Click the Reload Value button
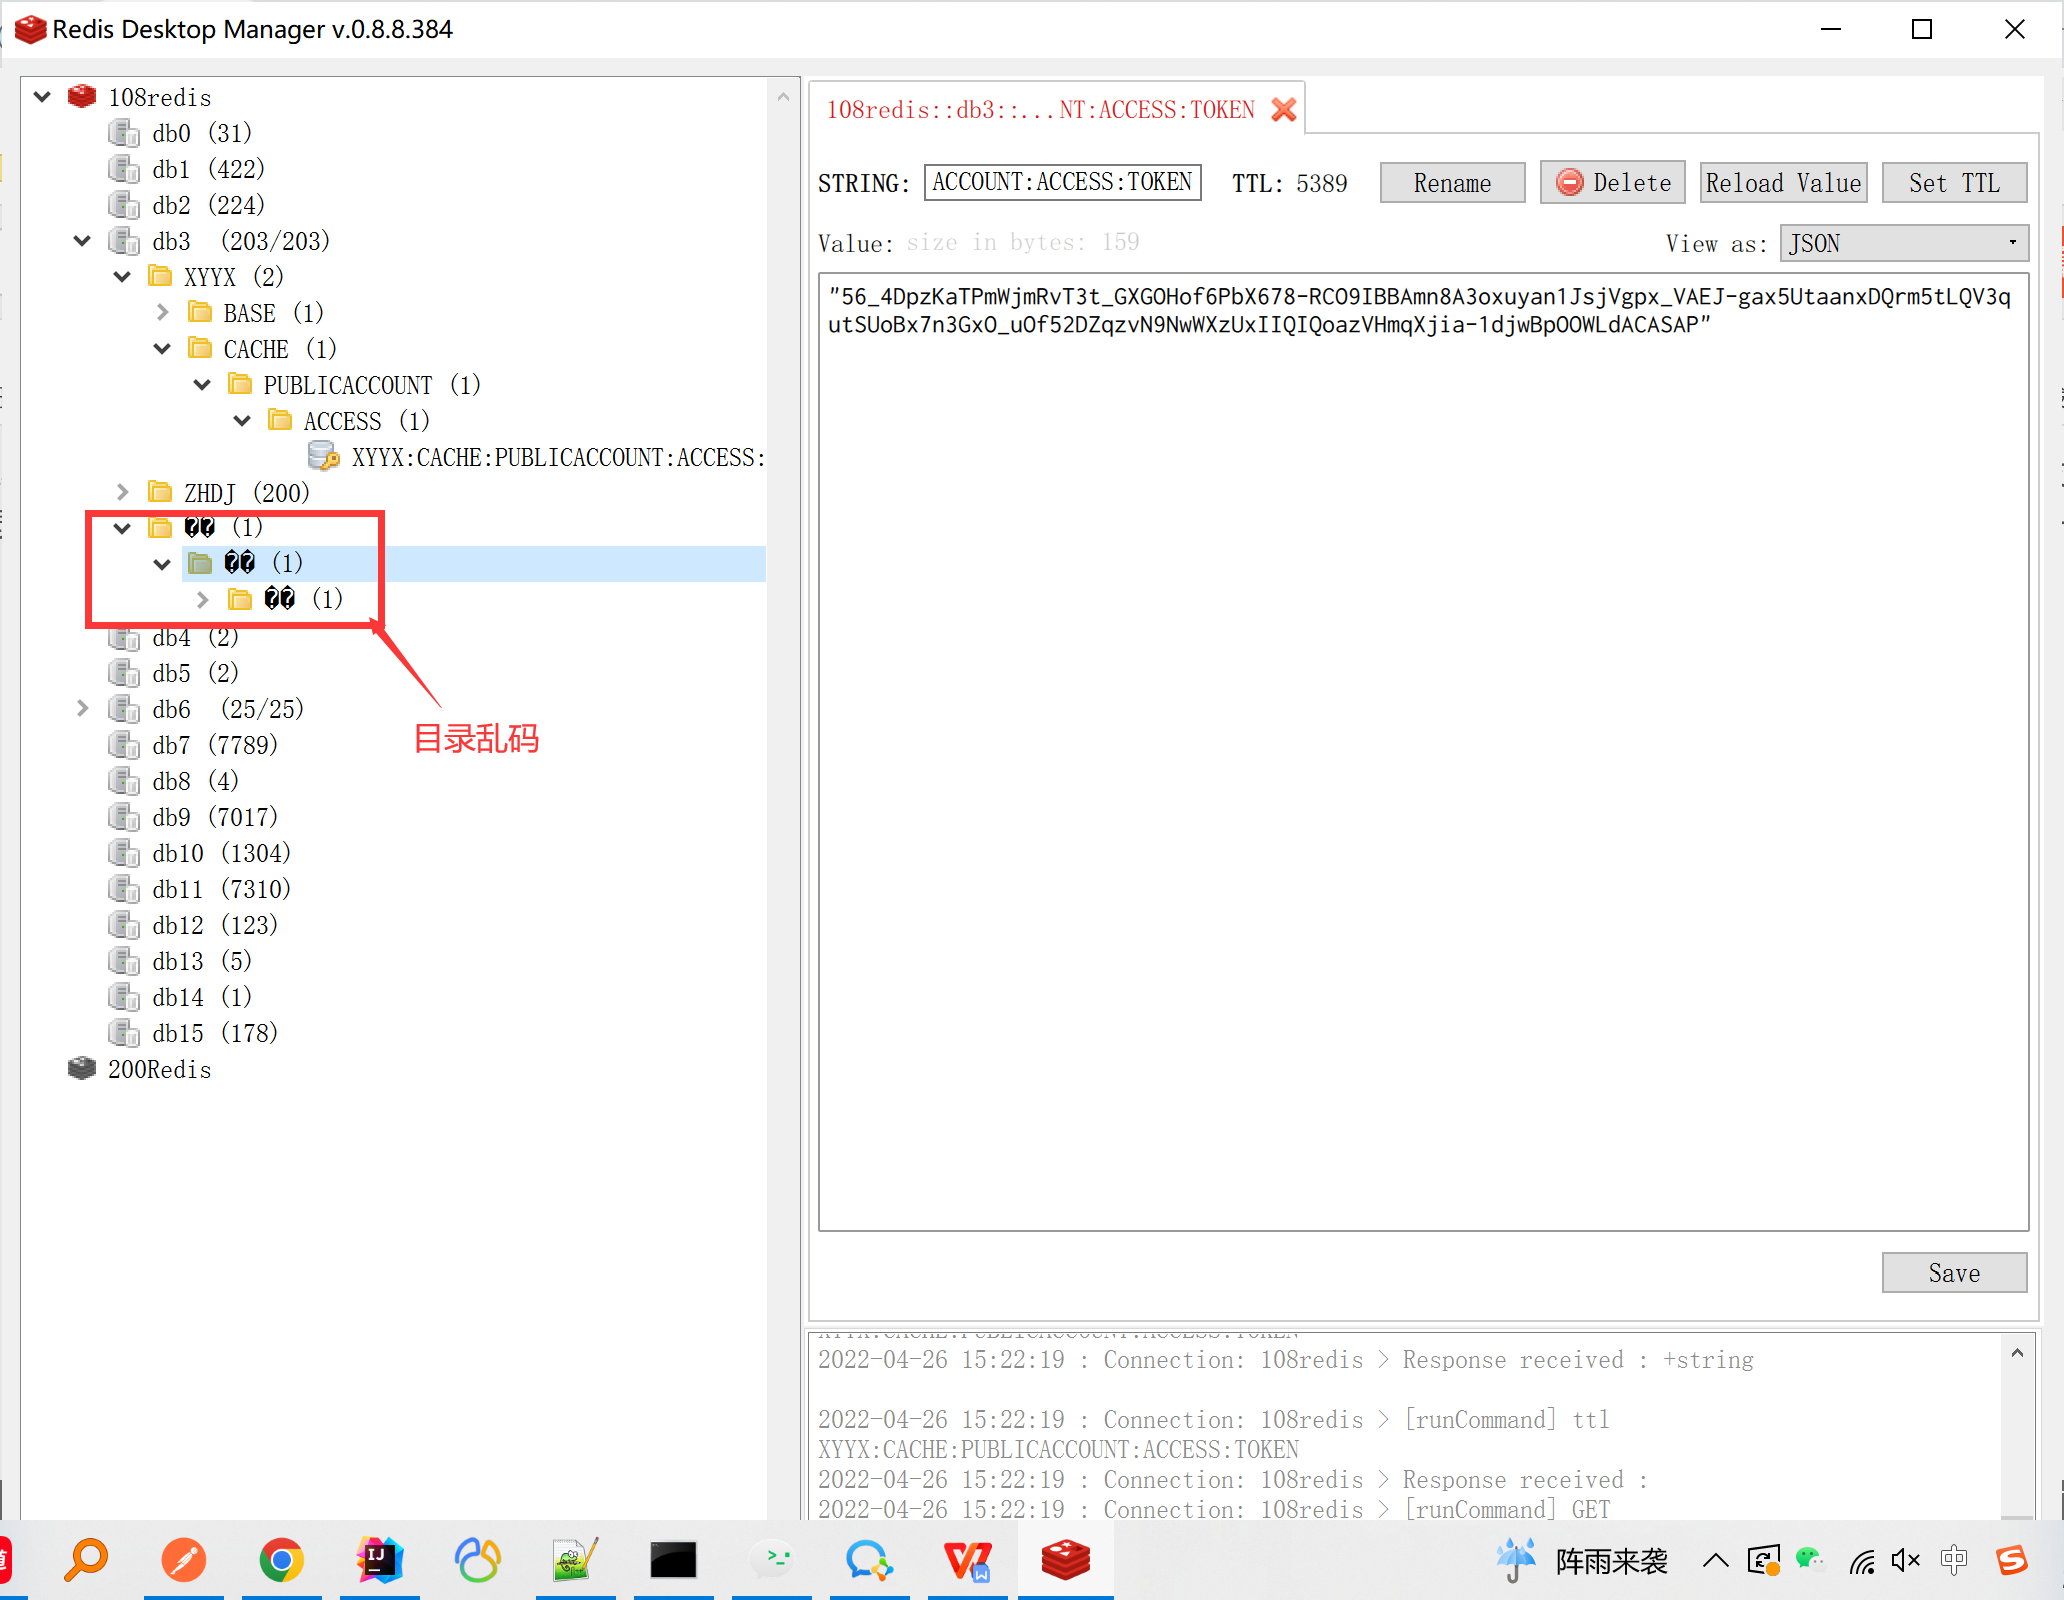 [1781, 181]
